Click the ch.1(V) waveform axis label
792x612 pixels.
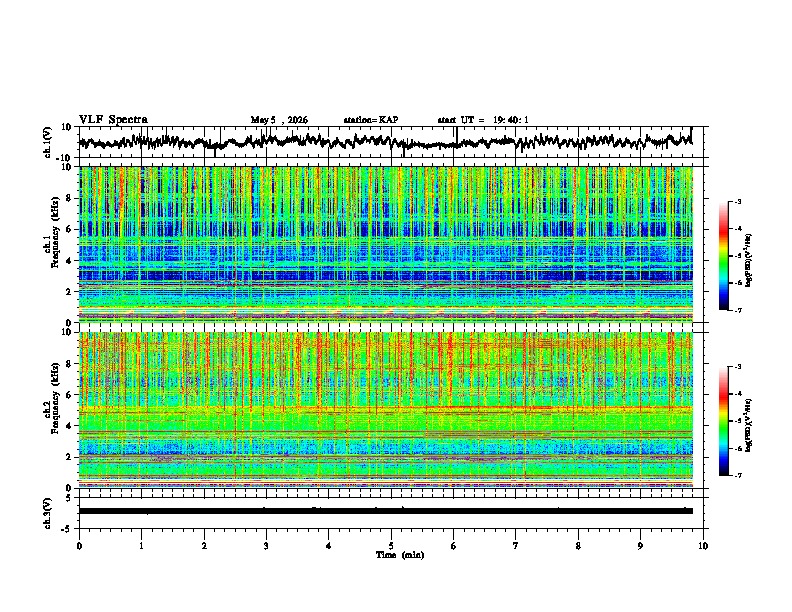pyautogui.click(x=48, y=142)
